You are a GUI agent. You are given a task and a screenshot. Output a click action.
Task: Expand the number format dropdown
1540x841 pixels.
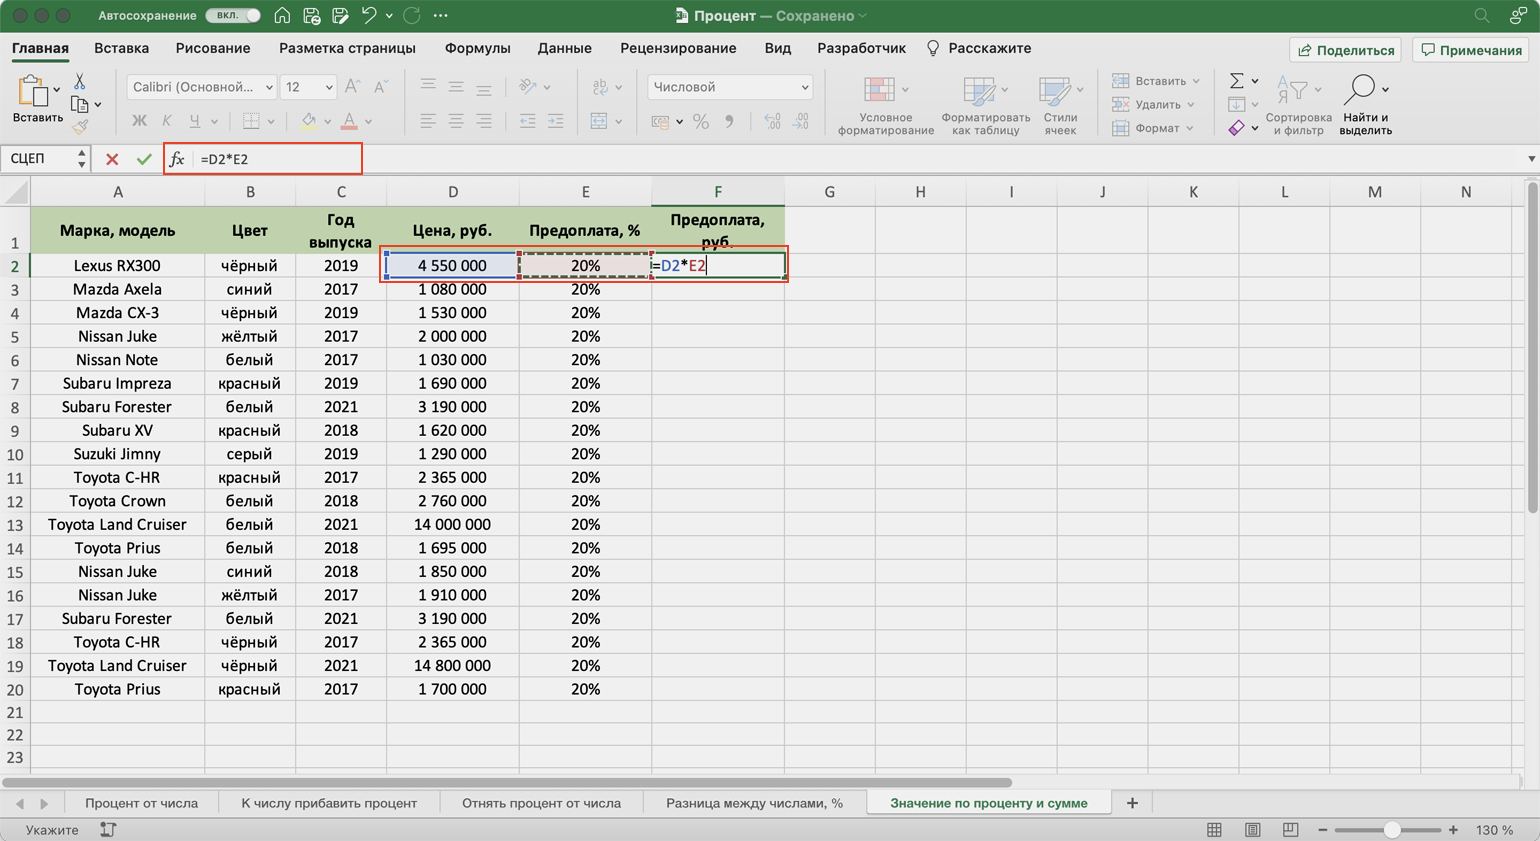[x=804, y=87]
